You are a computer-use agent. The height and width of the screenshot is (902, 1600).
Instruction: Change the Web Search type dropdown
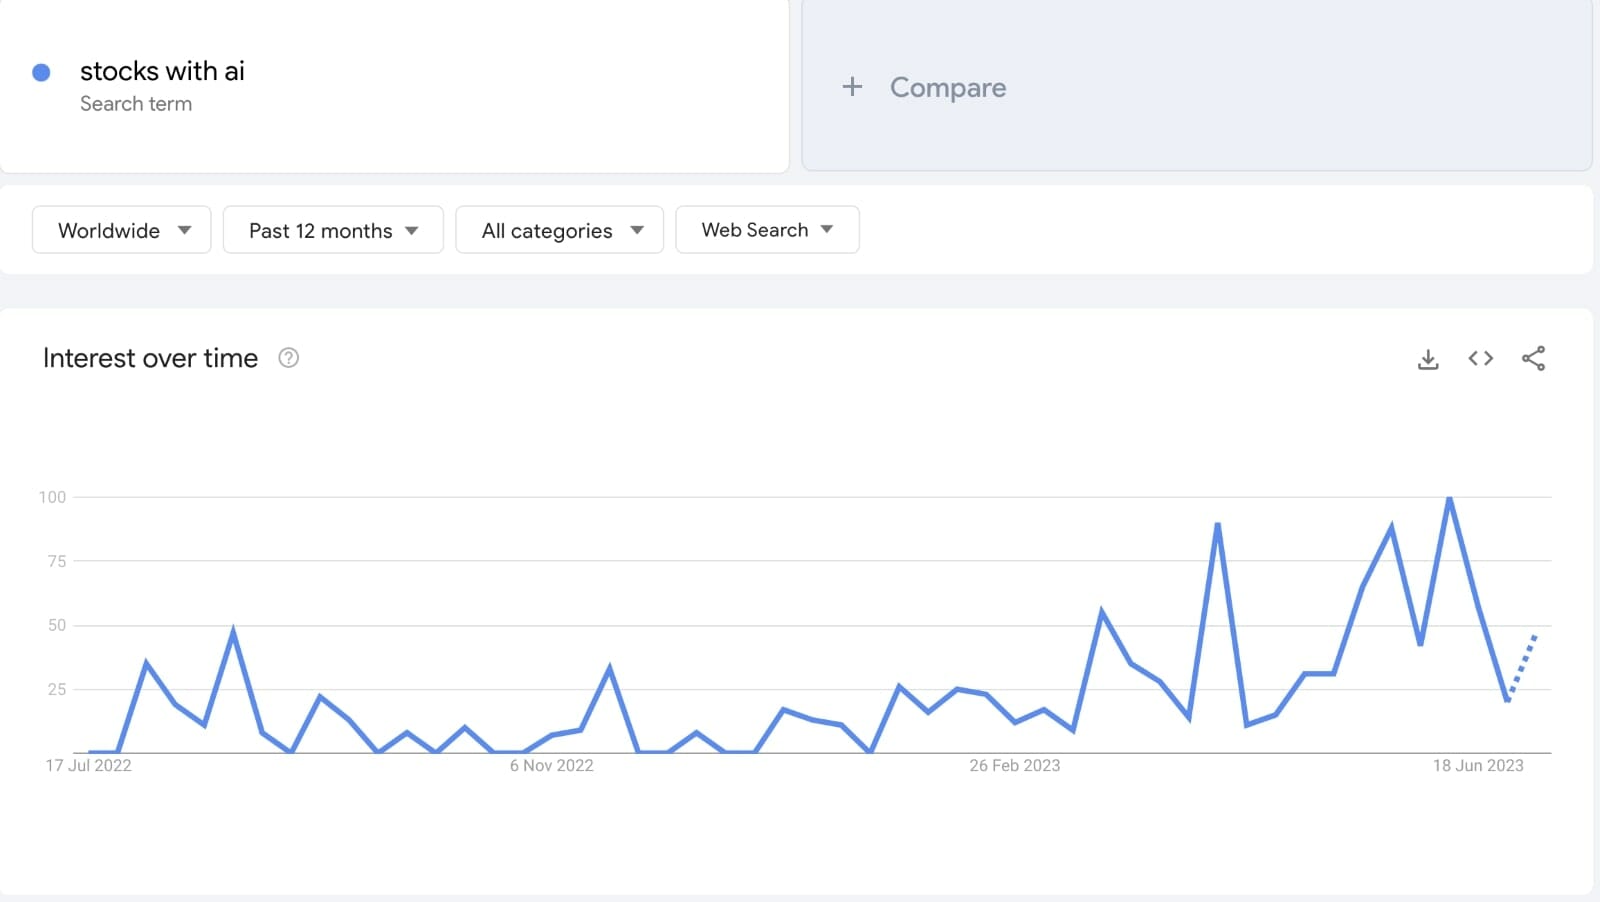pyautogui.click(x=767, y=230)
